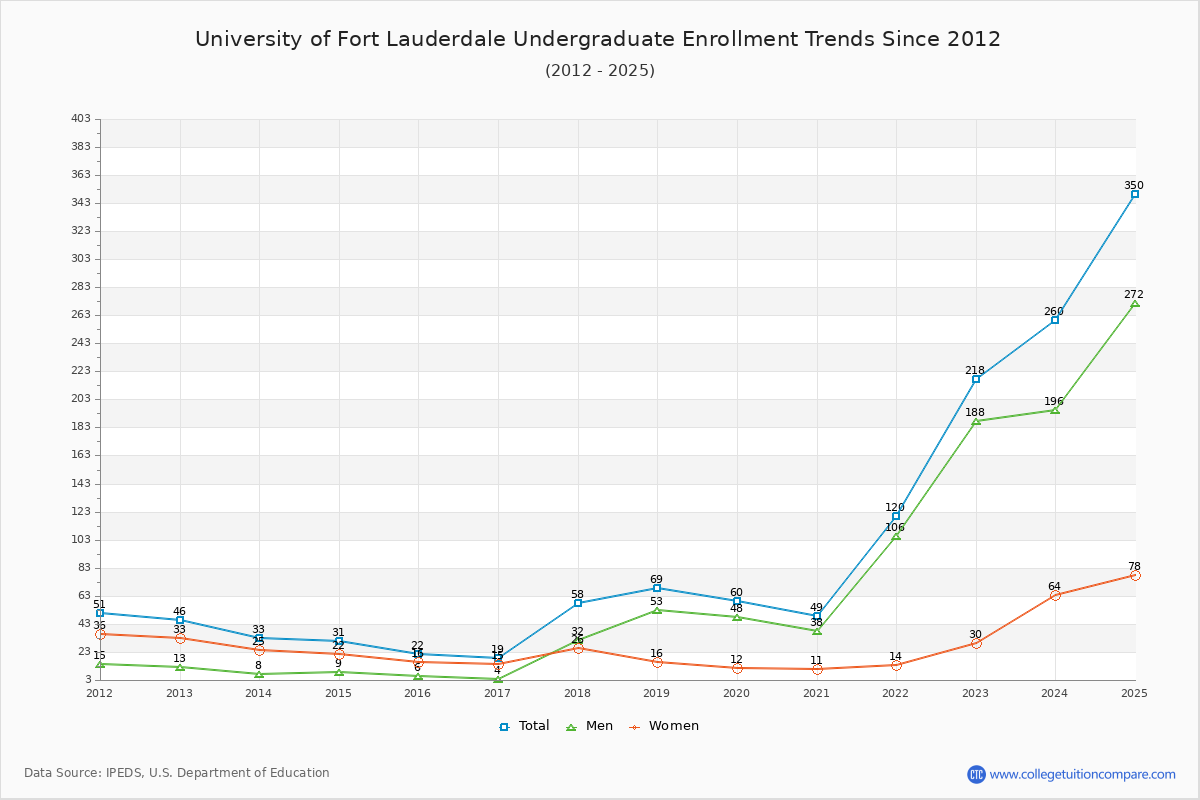This screenshot has height=800, width=1200.
Task: Select the 2021 Total point labeled 49
Action: (x=817, y=616)
